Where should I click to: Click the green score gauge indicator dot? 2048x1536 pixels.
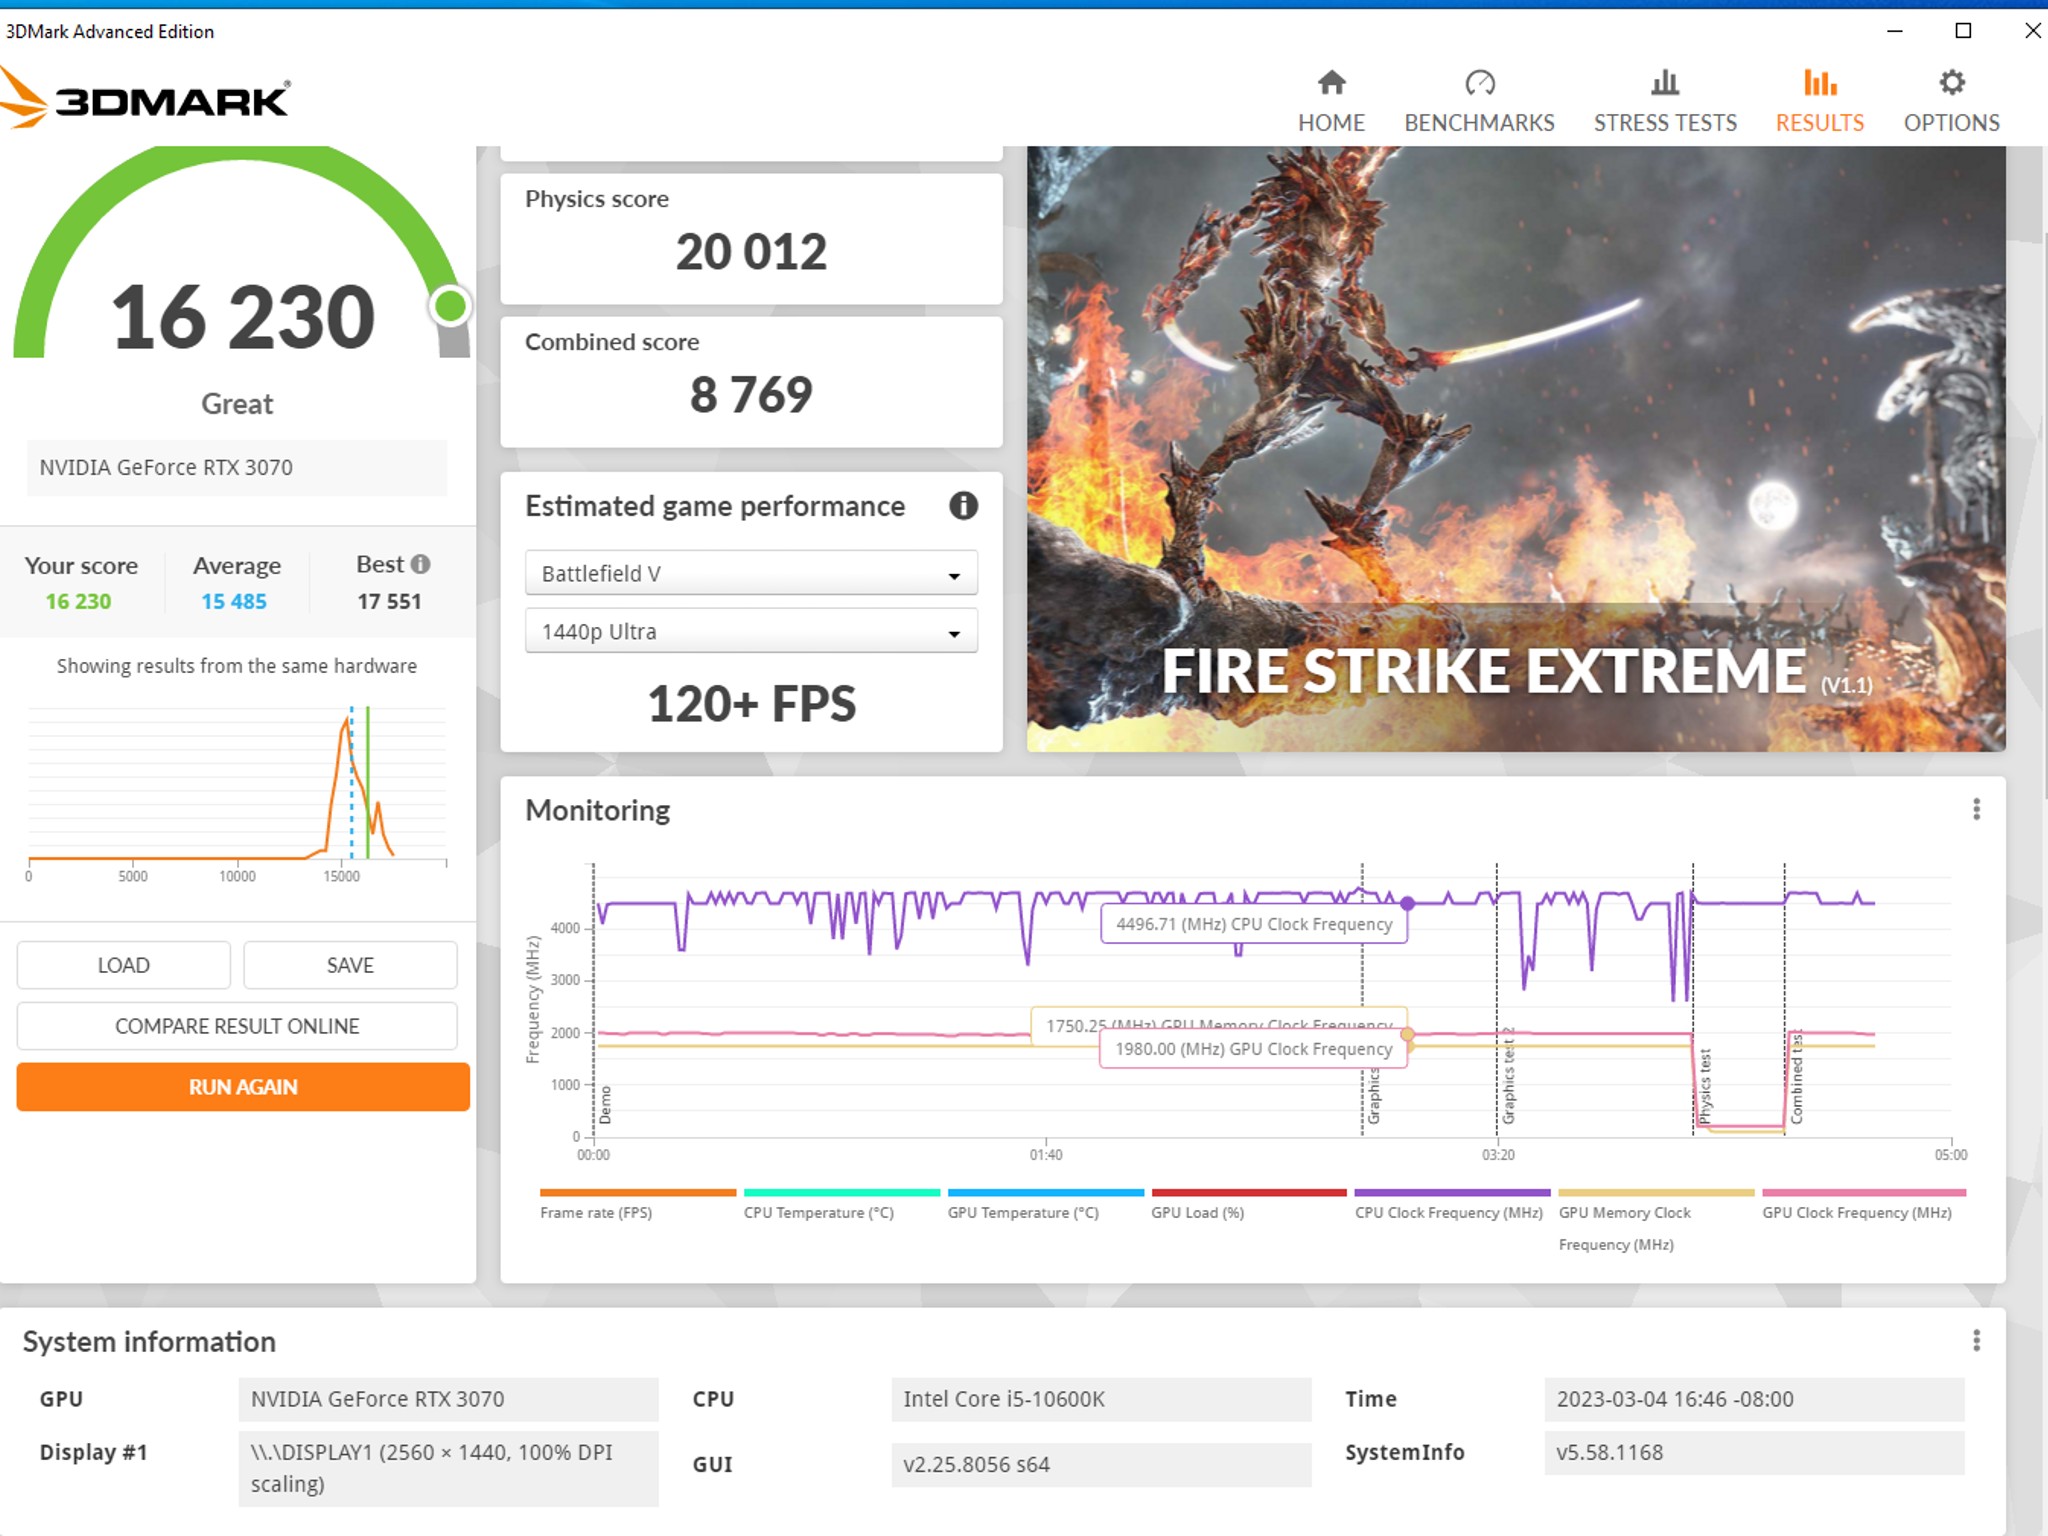[x=451, y=306]
